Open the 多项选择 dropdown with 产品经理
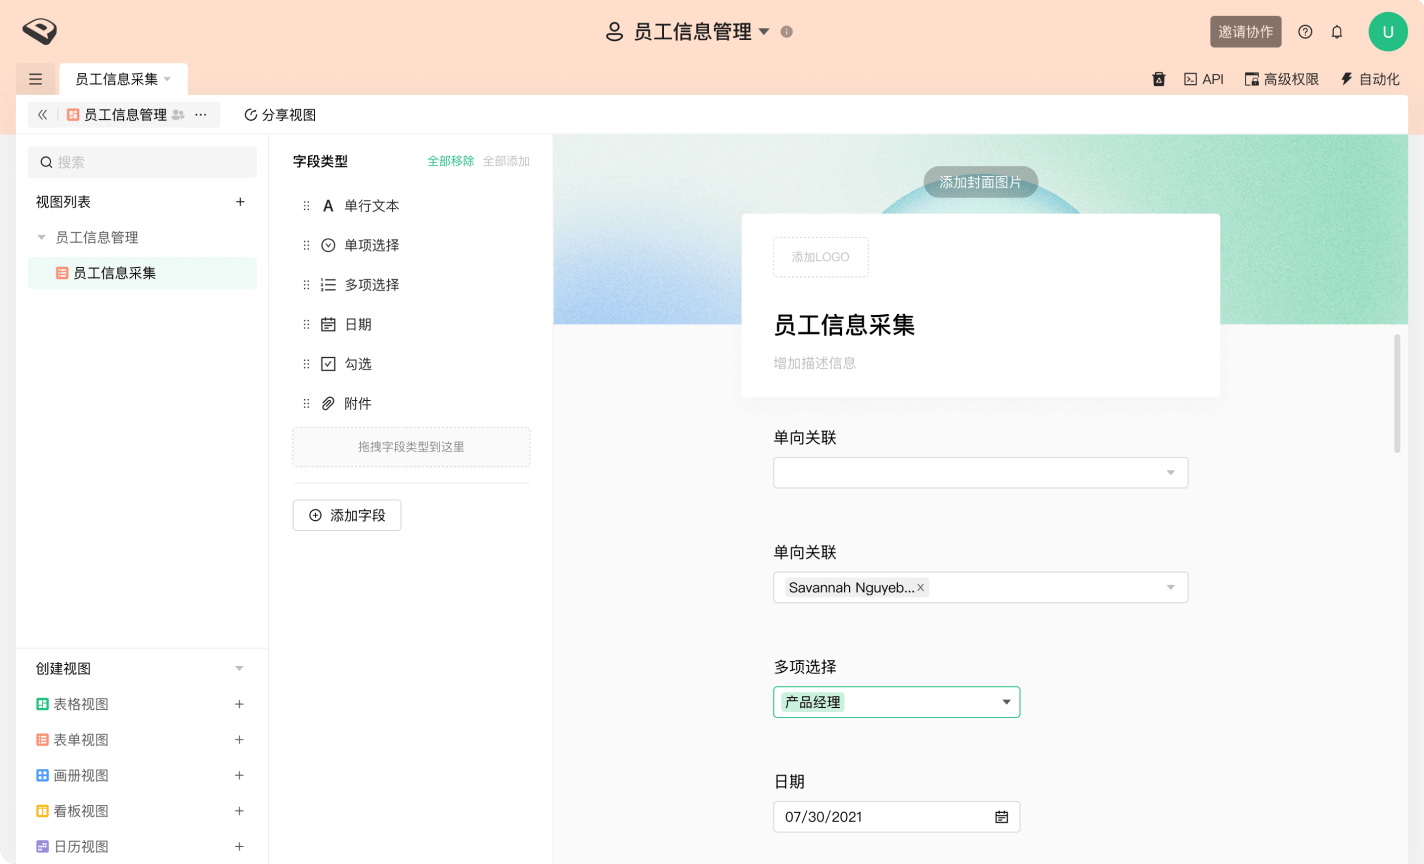Viewport: 1424px width, 864px height. tap(1006, 702)
